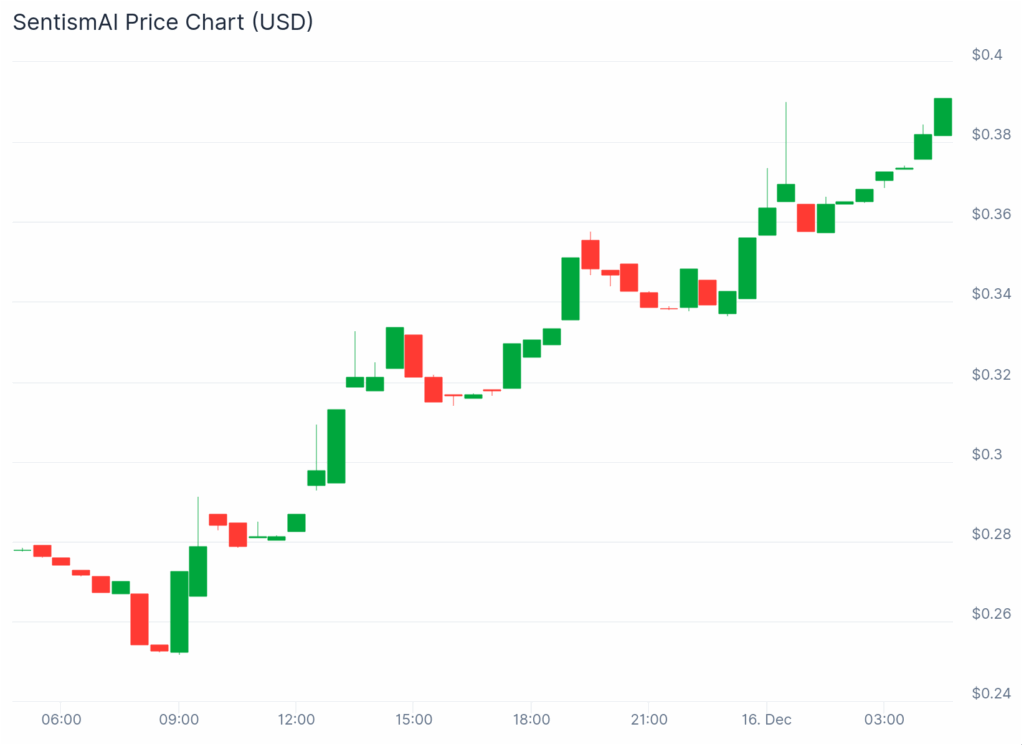
Task: Click the 03:00 time axis label
Action: tap(885, 719)
